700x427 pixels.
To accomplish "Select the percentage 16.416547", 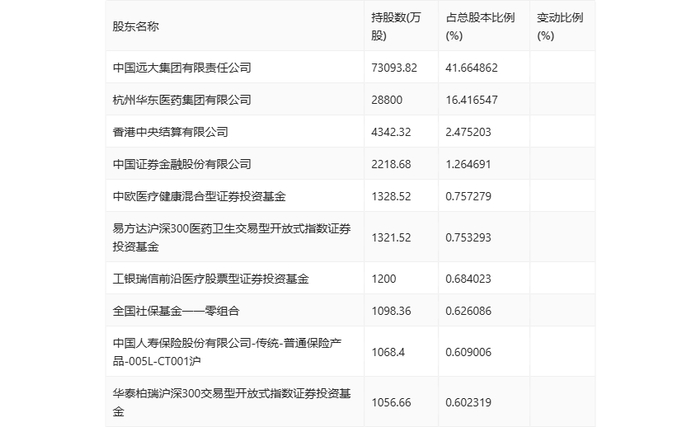I will (471, 100).
